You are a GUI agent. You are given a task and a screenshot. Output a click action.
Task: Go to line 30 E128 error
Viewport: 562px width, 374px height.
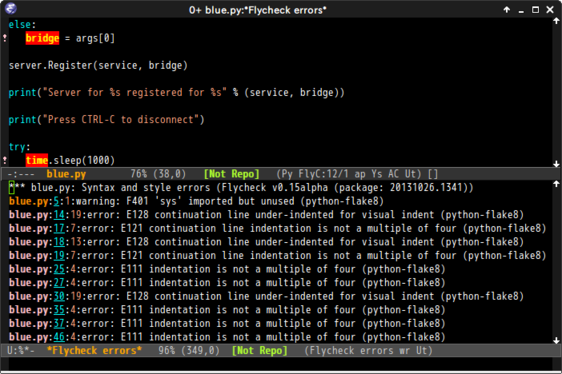(59, 297)
